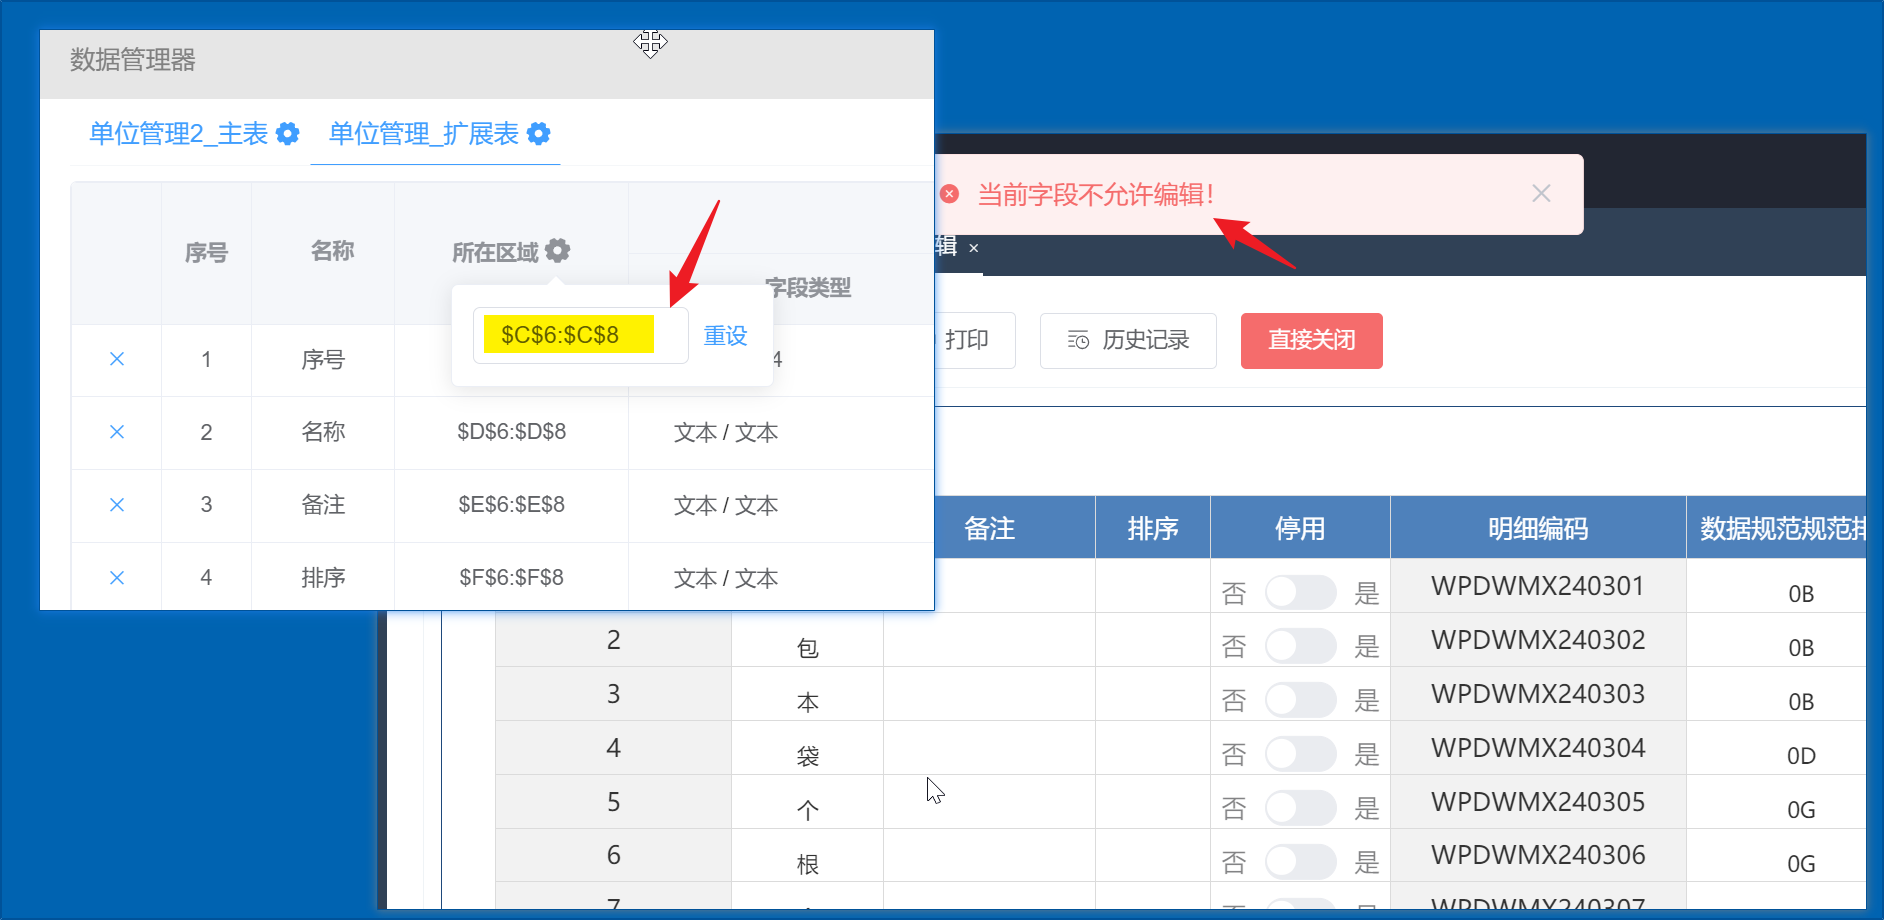Select cell WPDWMX240301
The width and height of the screenshot is (1884, 920).
coord(1538,586)
